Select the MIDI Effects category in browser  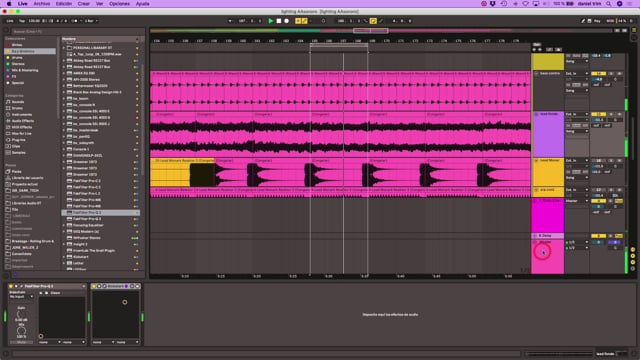(22, 127)
